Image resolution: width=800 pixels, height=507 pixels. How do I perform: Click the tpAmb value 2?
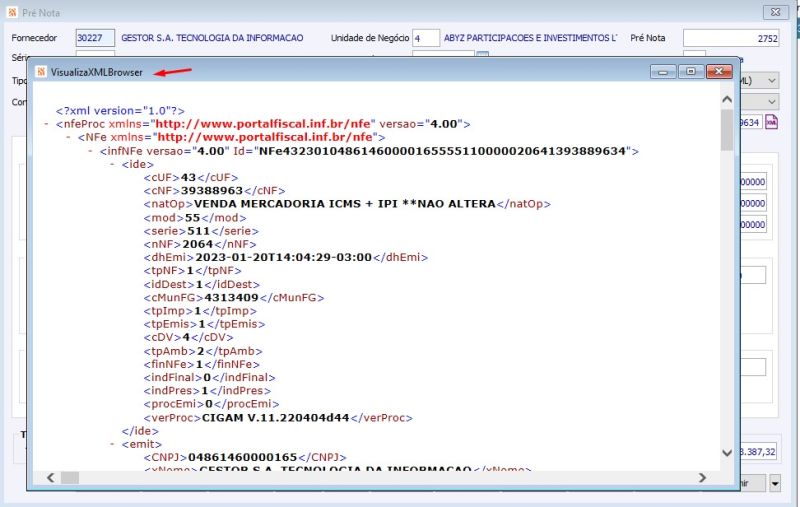(201, 351)
